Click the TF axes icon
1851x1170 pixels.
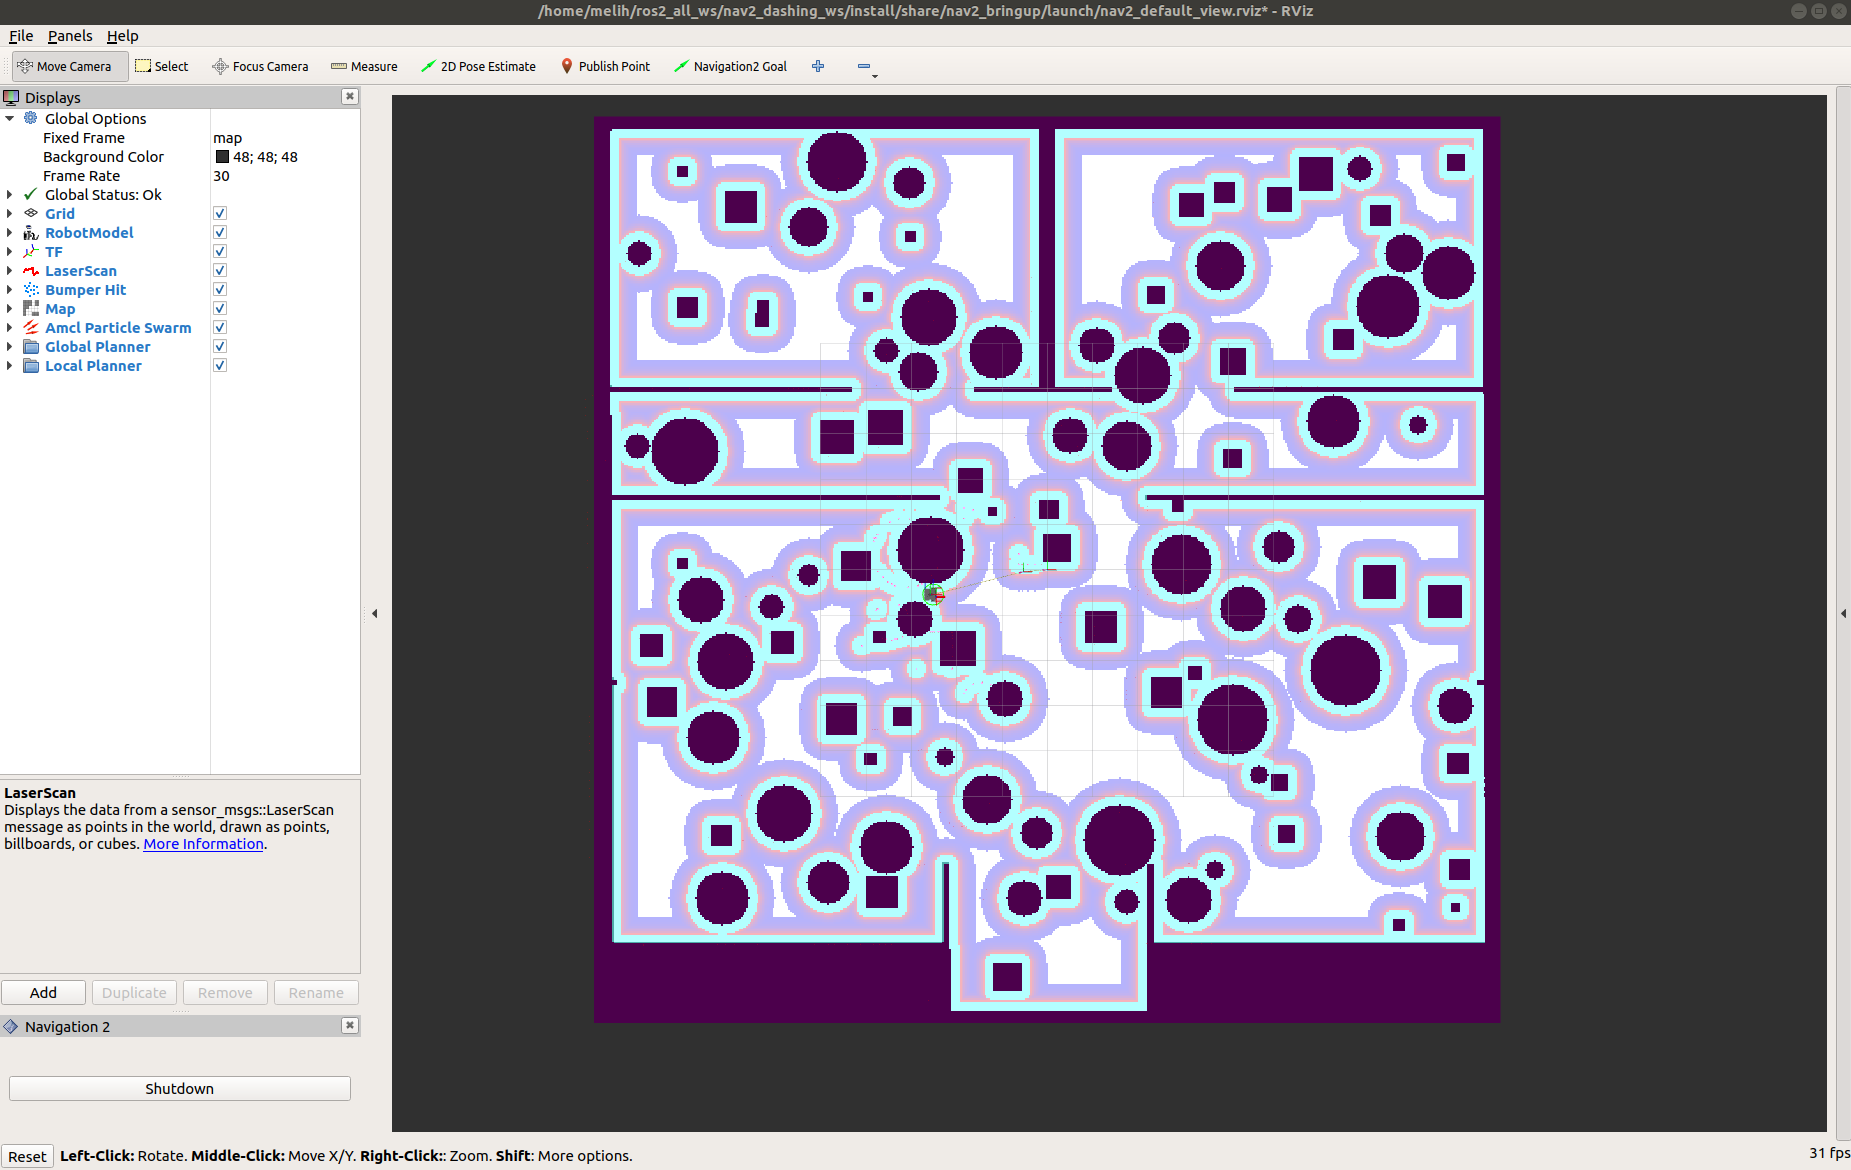coord(31,251)
